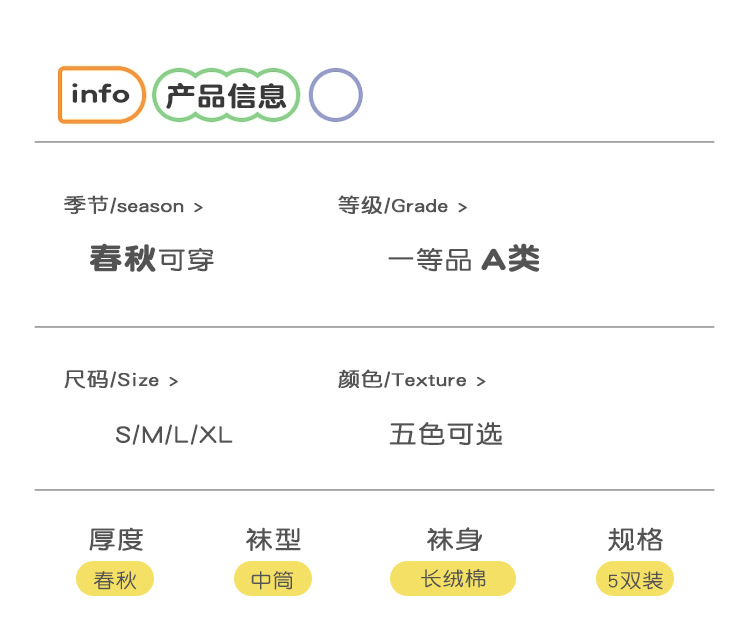Screen dimensions: 750x642
Task: Click the bold A类 text
Action: (510, 259)
